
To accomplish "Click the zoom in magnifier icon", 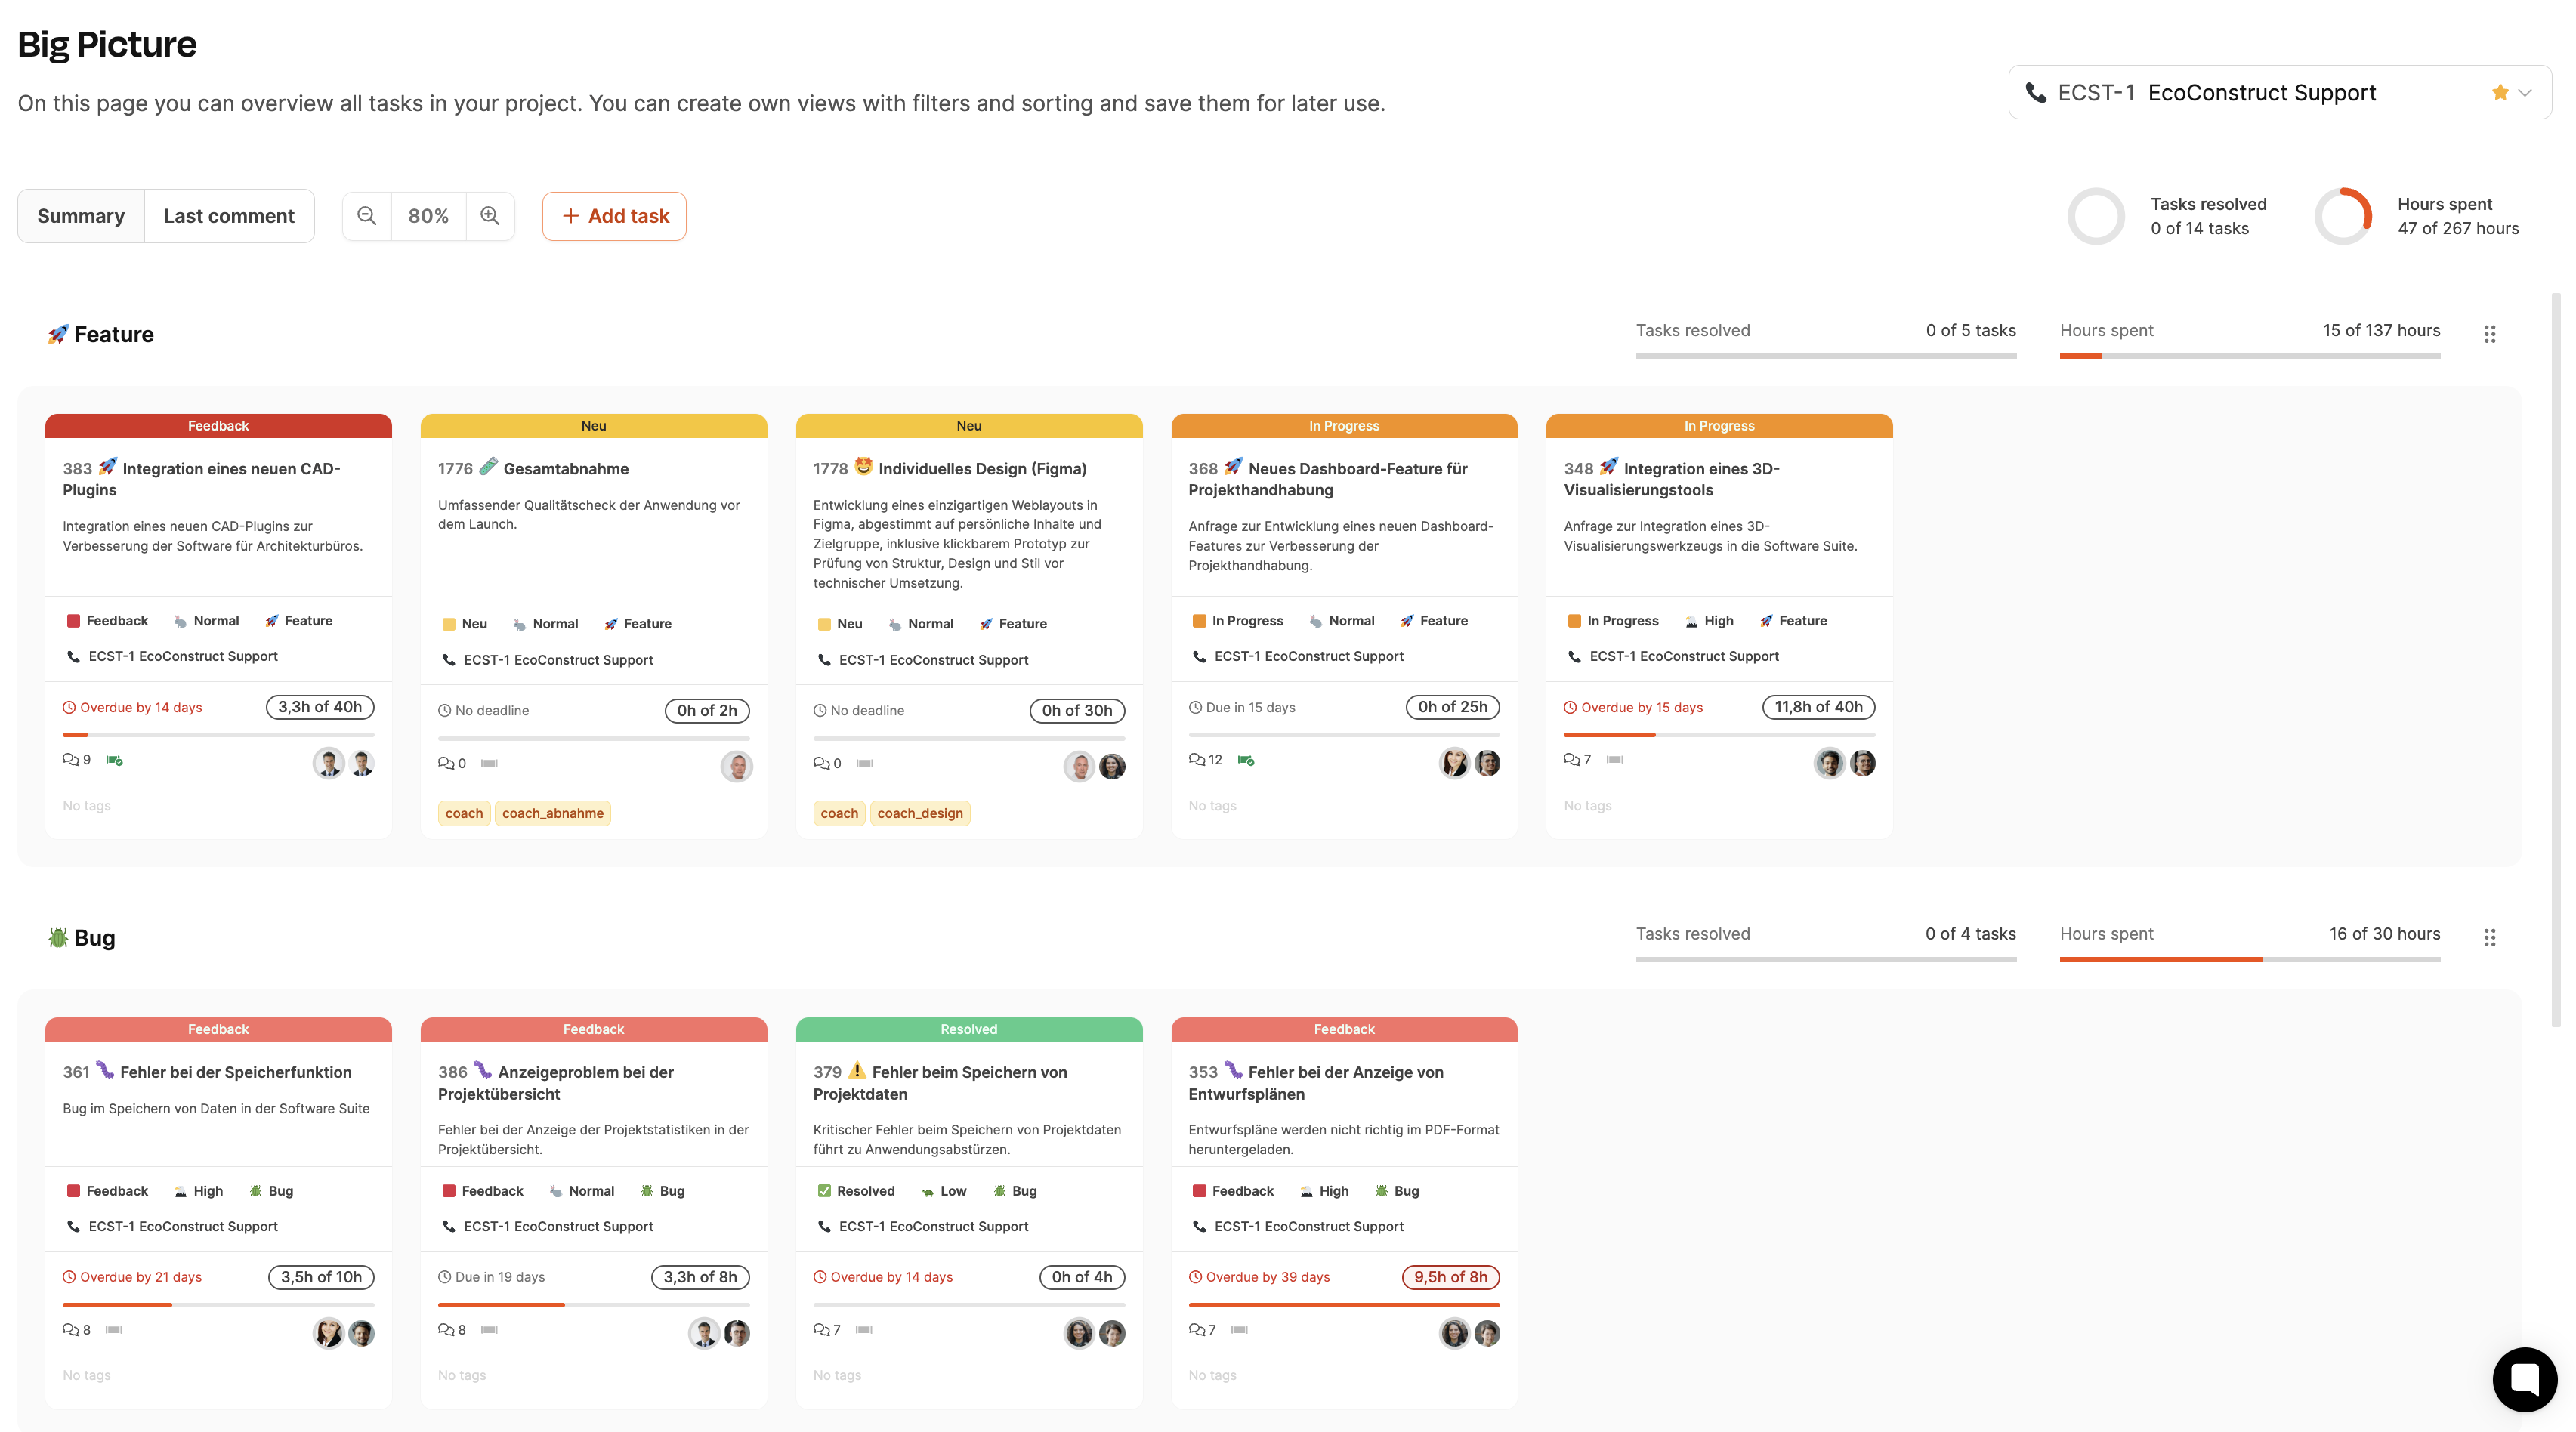I will tap(490, 216).
